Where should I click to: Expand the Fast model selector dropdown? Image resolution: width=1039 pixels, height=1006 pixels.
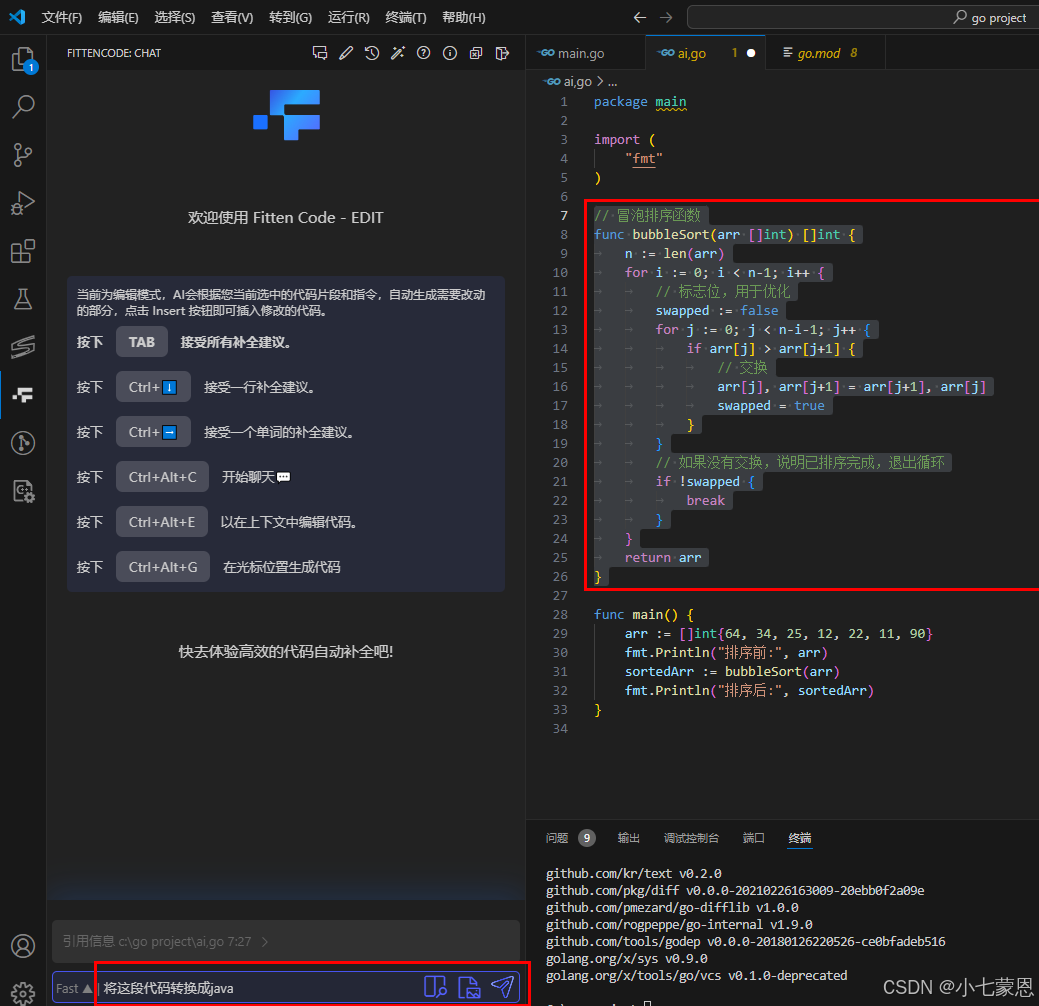click(74, 988)
